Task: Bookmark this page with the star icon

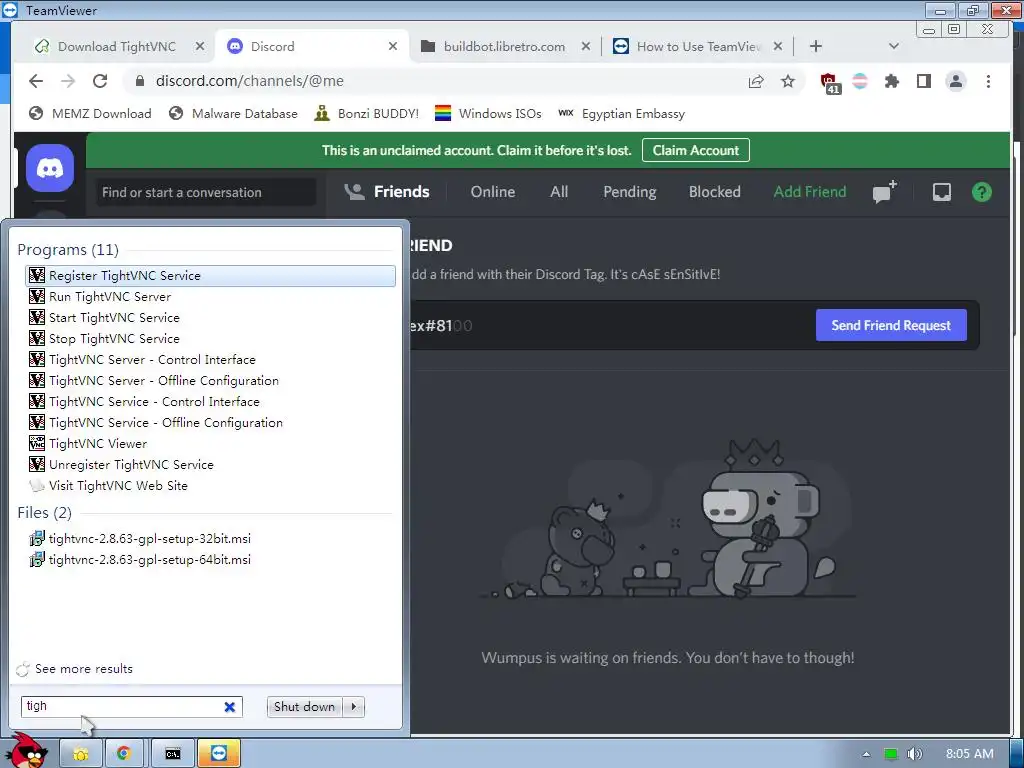Action: tap(788, 81)
